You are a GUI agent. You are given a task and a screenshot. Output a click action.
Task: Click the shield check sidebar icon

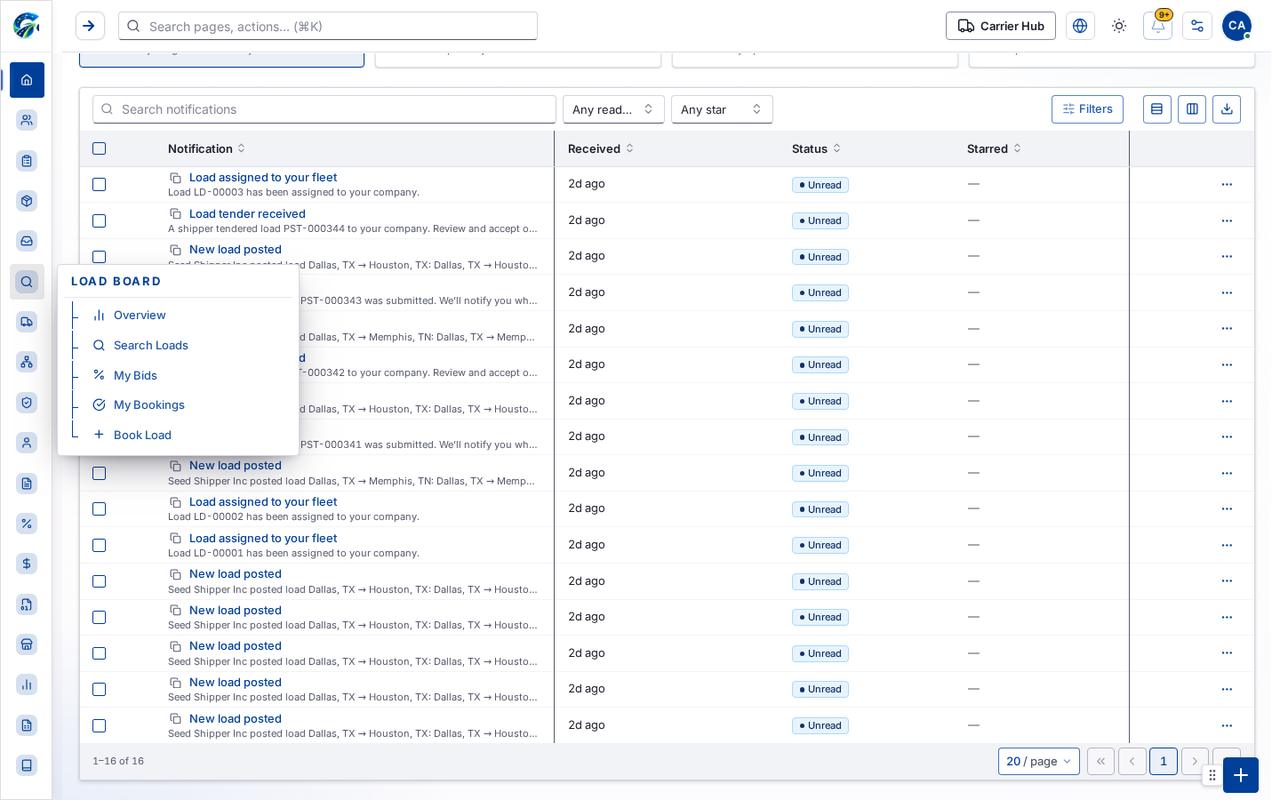27,403
